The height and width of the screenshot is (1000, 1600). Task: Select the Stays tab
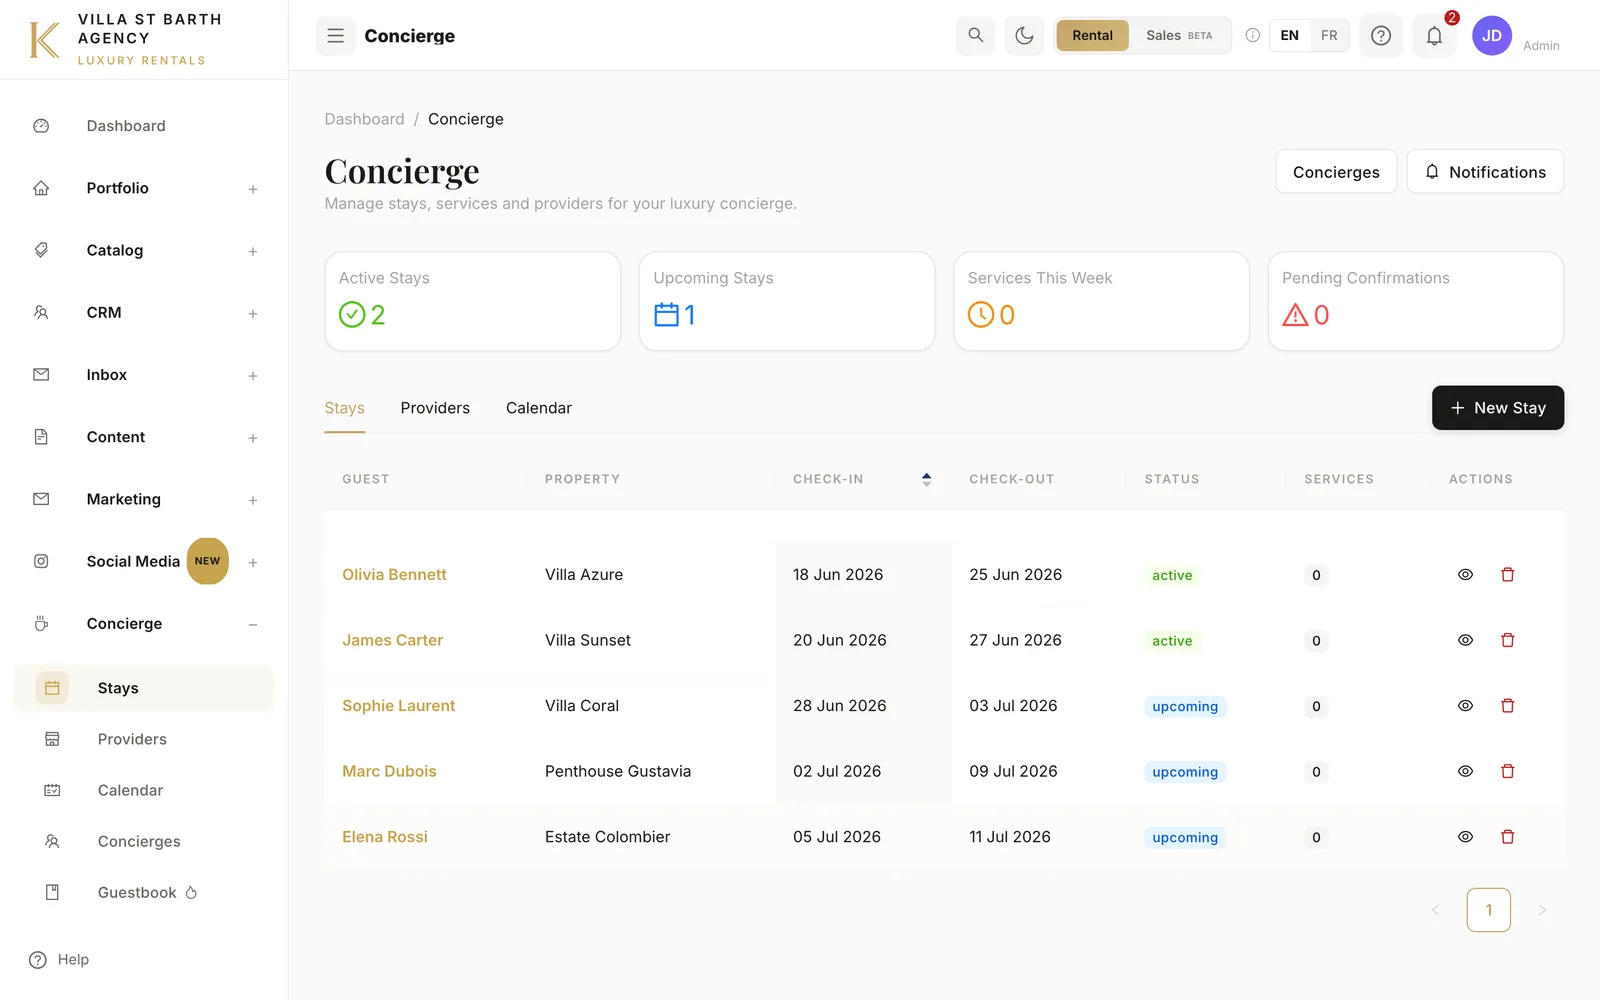point(344,408)
